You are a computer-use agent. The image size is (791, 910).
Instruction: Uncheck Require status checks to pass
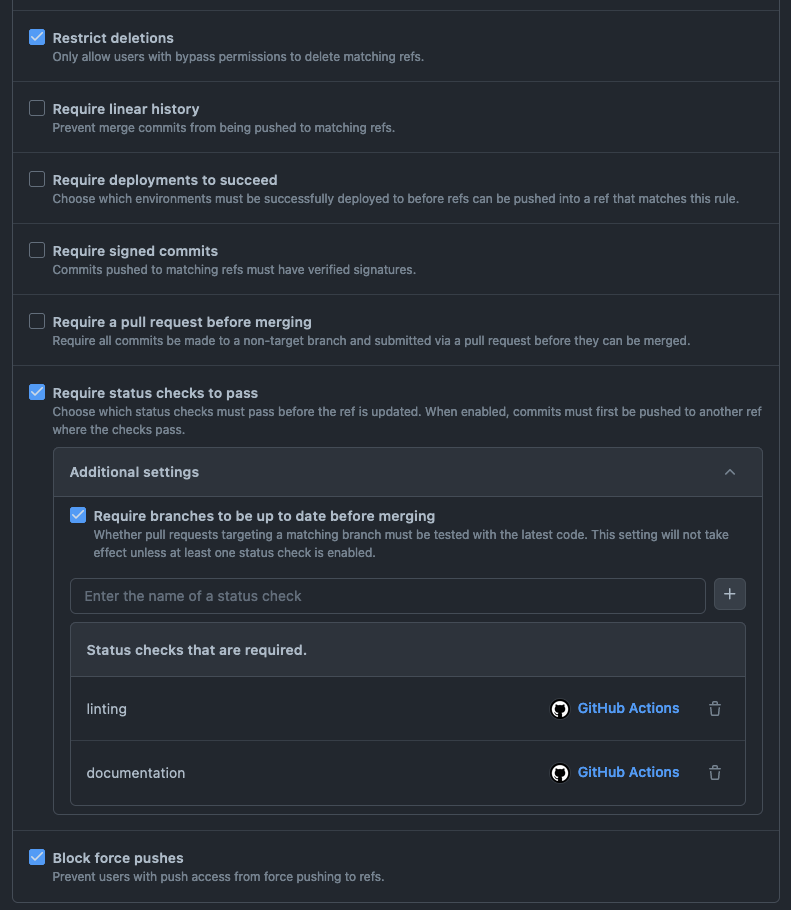37,392
